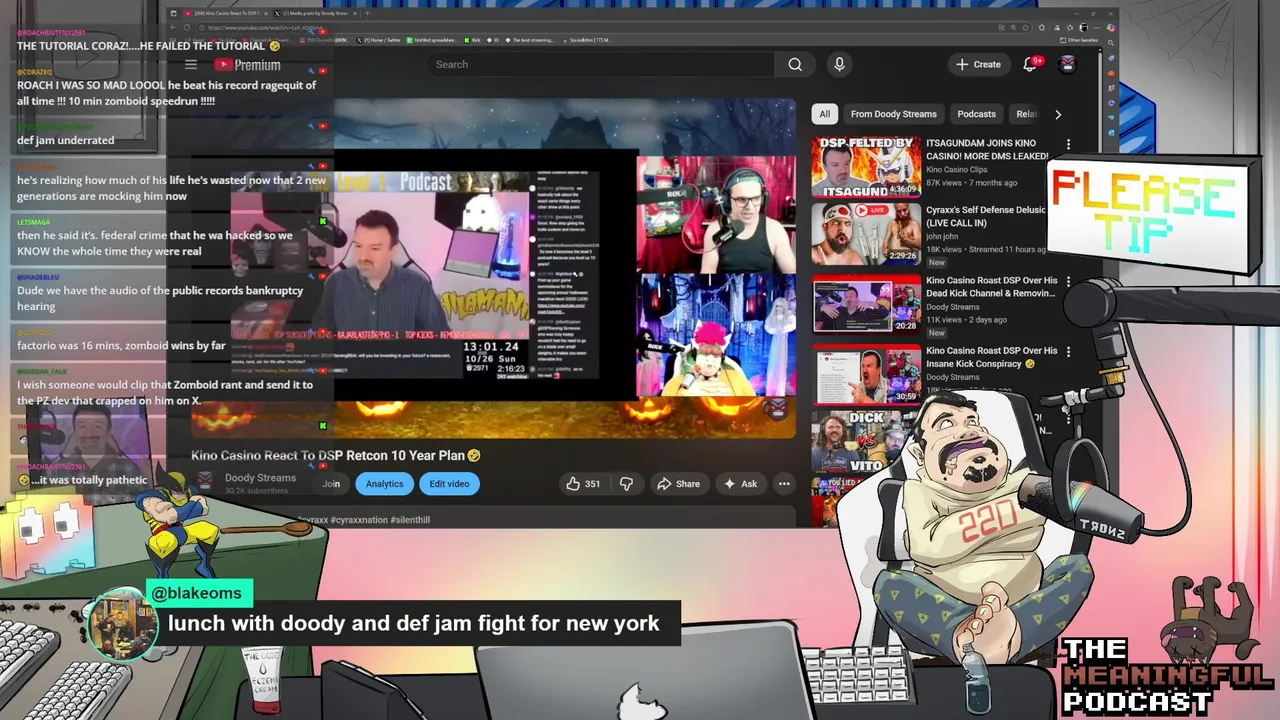
Task: Open the Doody Streams channel name link
Action: 260,478
